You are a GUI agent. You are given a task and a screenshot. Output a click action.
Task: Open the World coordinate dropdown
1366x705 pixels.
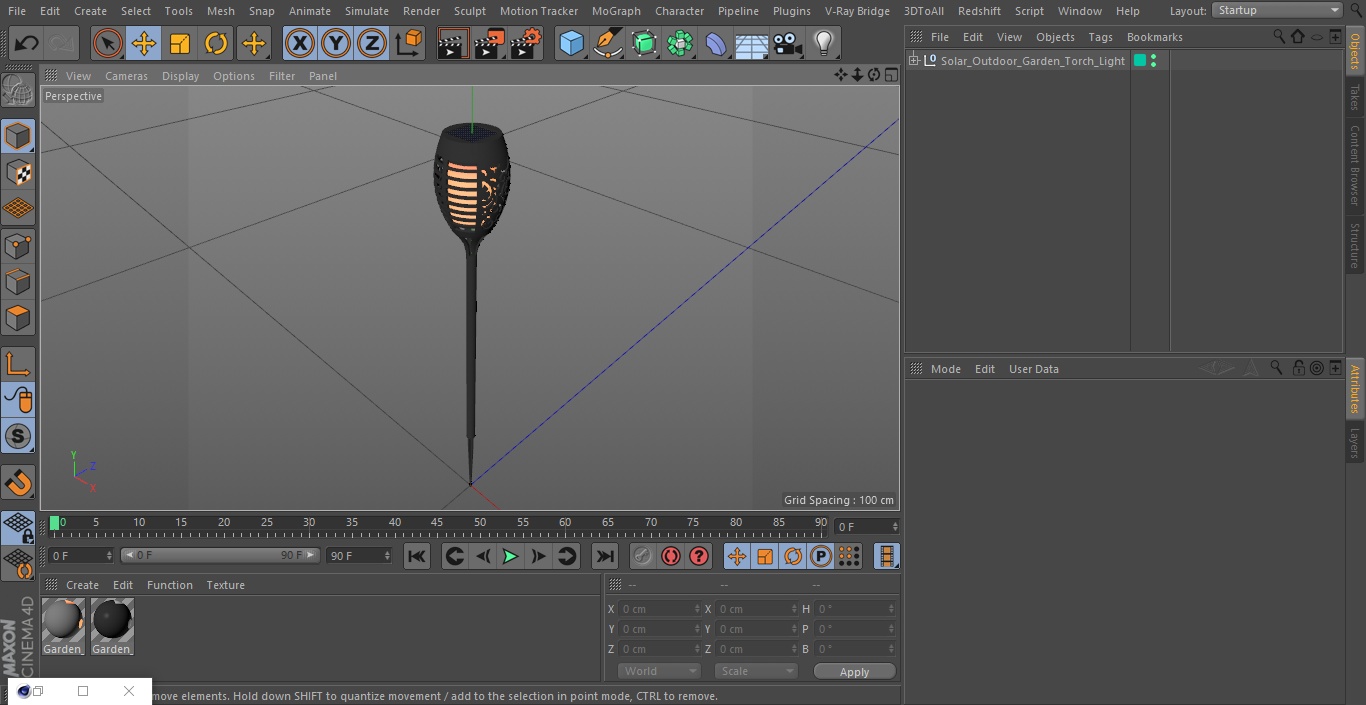click(659, 671)
